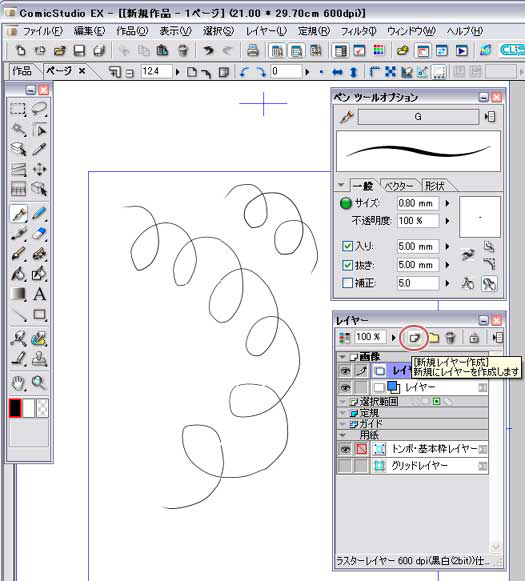Select the white color swatch
The height and width of the screenshot is (581, 525).
(x=29, y=408)
